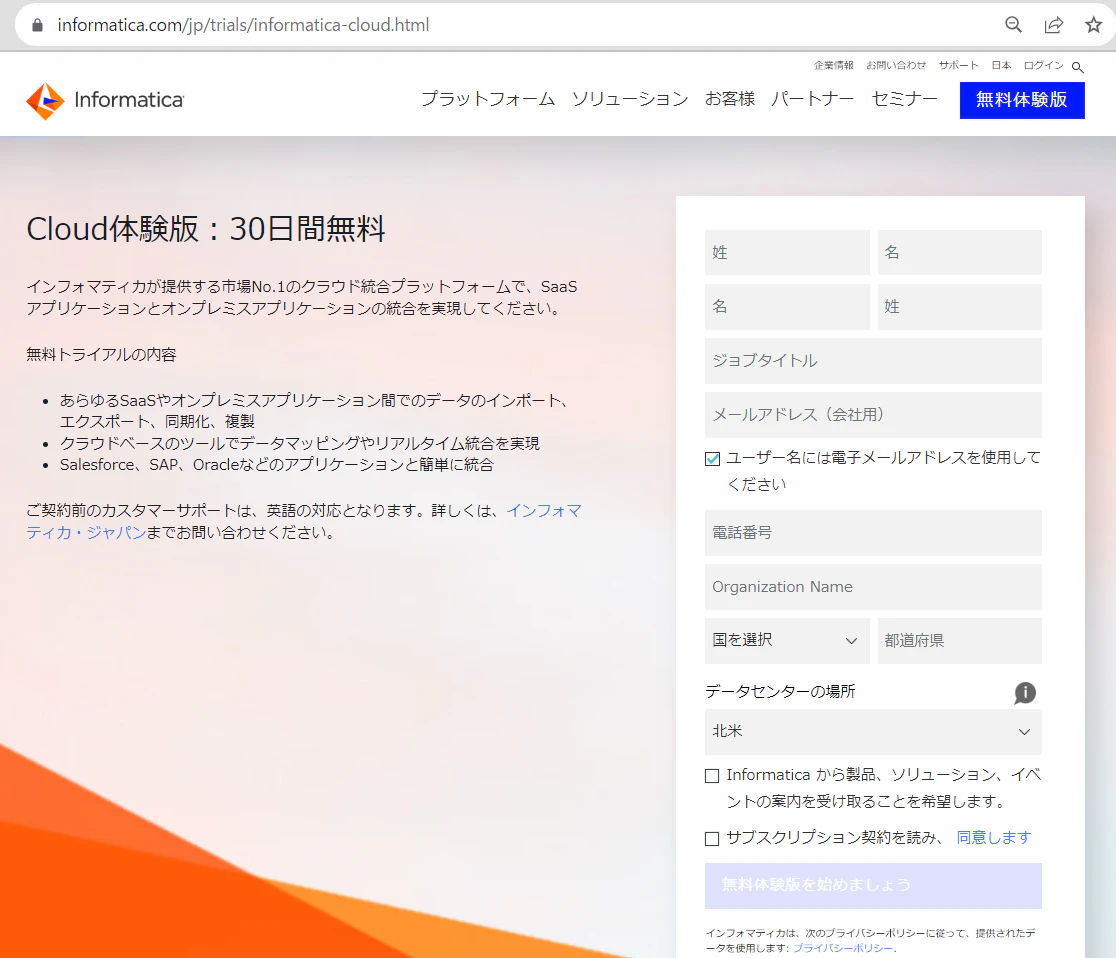
Task: Open the お客様 menu
Action: [730, 99]
